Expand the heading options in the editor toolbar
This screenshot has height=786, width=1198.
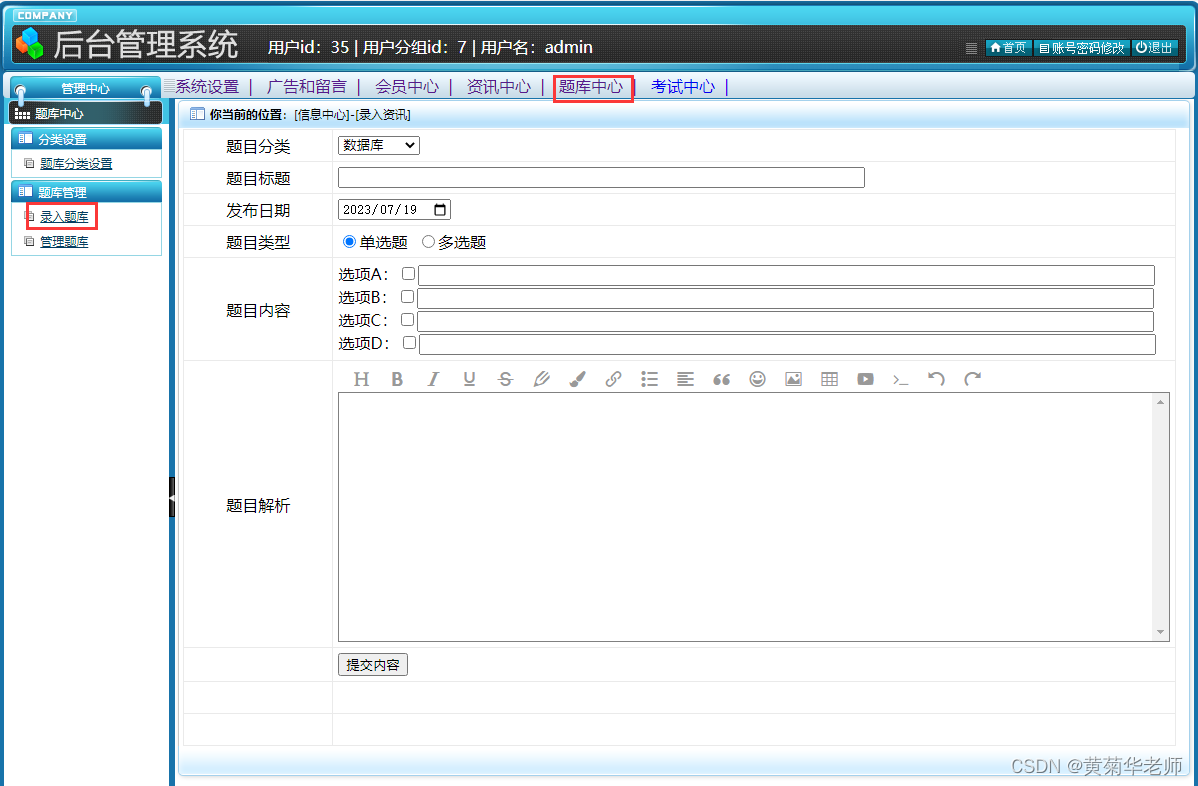361,379
